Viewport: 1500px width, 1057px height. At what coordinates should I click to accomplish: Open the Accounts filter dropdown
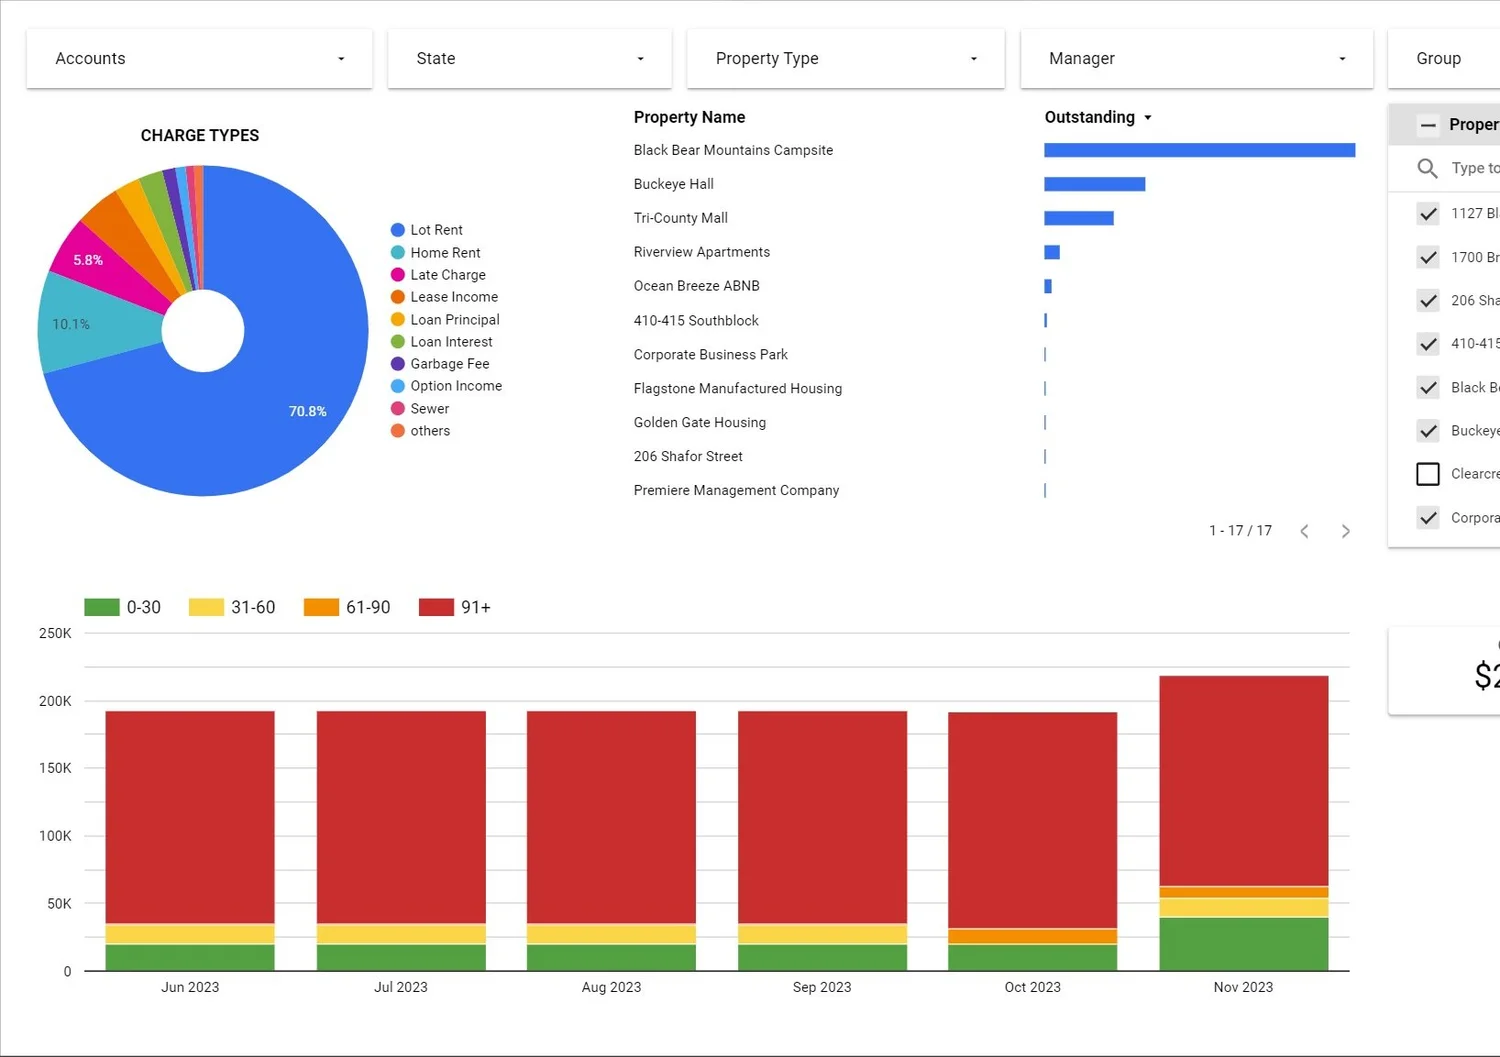[340, 58]
